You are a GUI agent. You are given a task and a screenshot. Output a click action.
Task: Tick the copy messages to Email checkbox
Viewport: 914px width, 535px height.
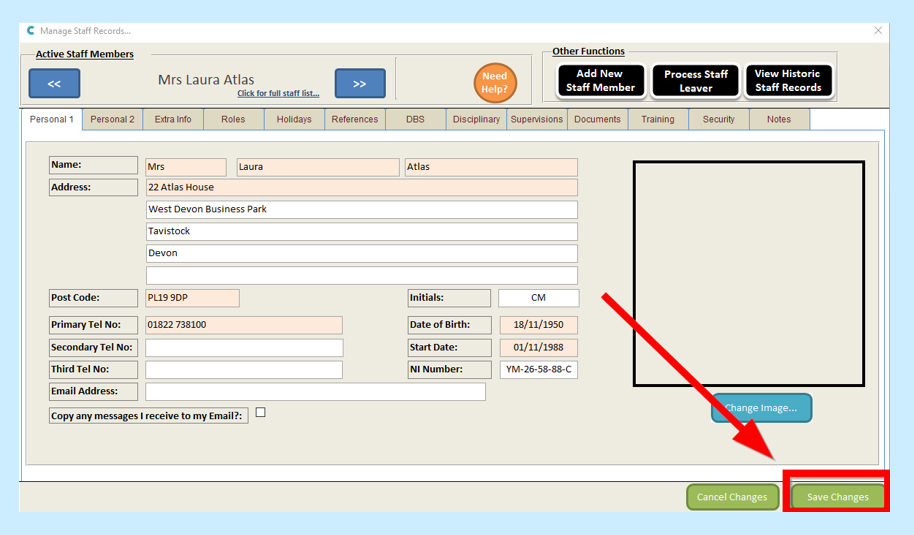click(261, 412)
